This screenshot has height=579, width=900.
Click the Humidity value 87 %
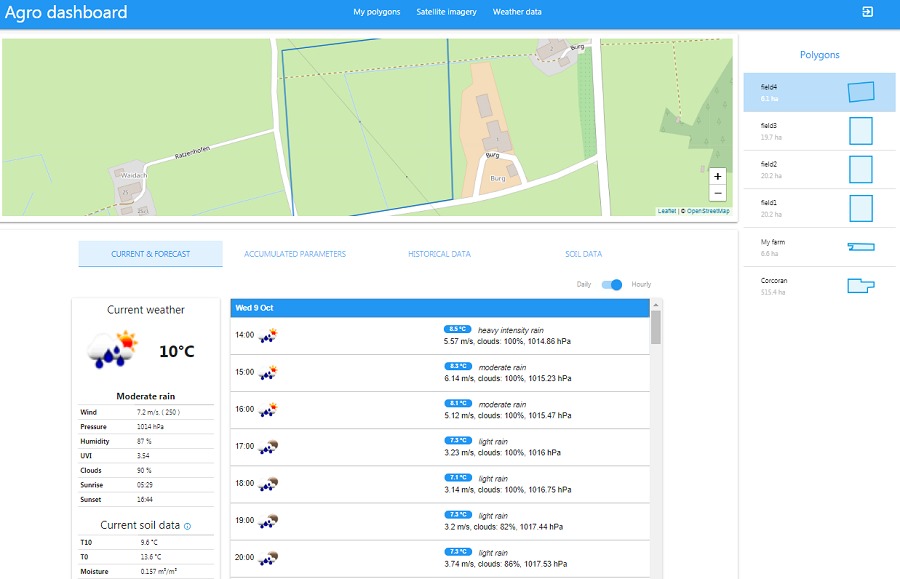[144, 441]
